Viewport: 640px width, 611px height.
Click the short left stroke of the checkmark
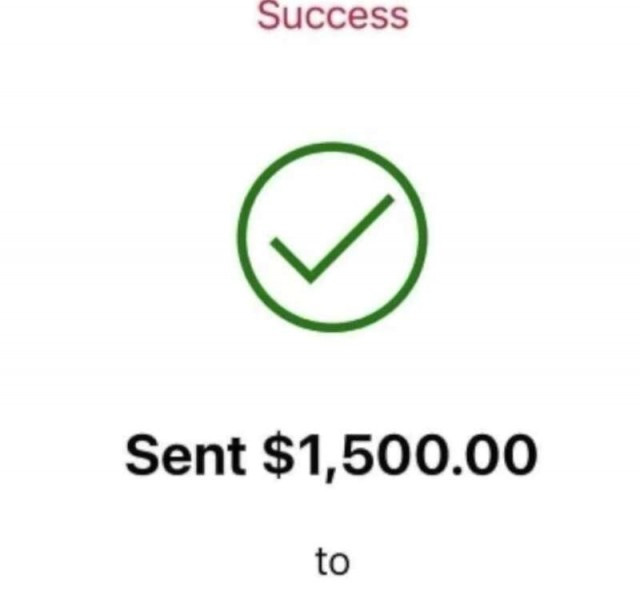[291, 260]
